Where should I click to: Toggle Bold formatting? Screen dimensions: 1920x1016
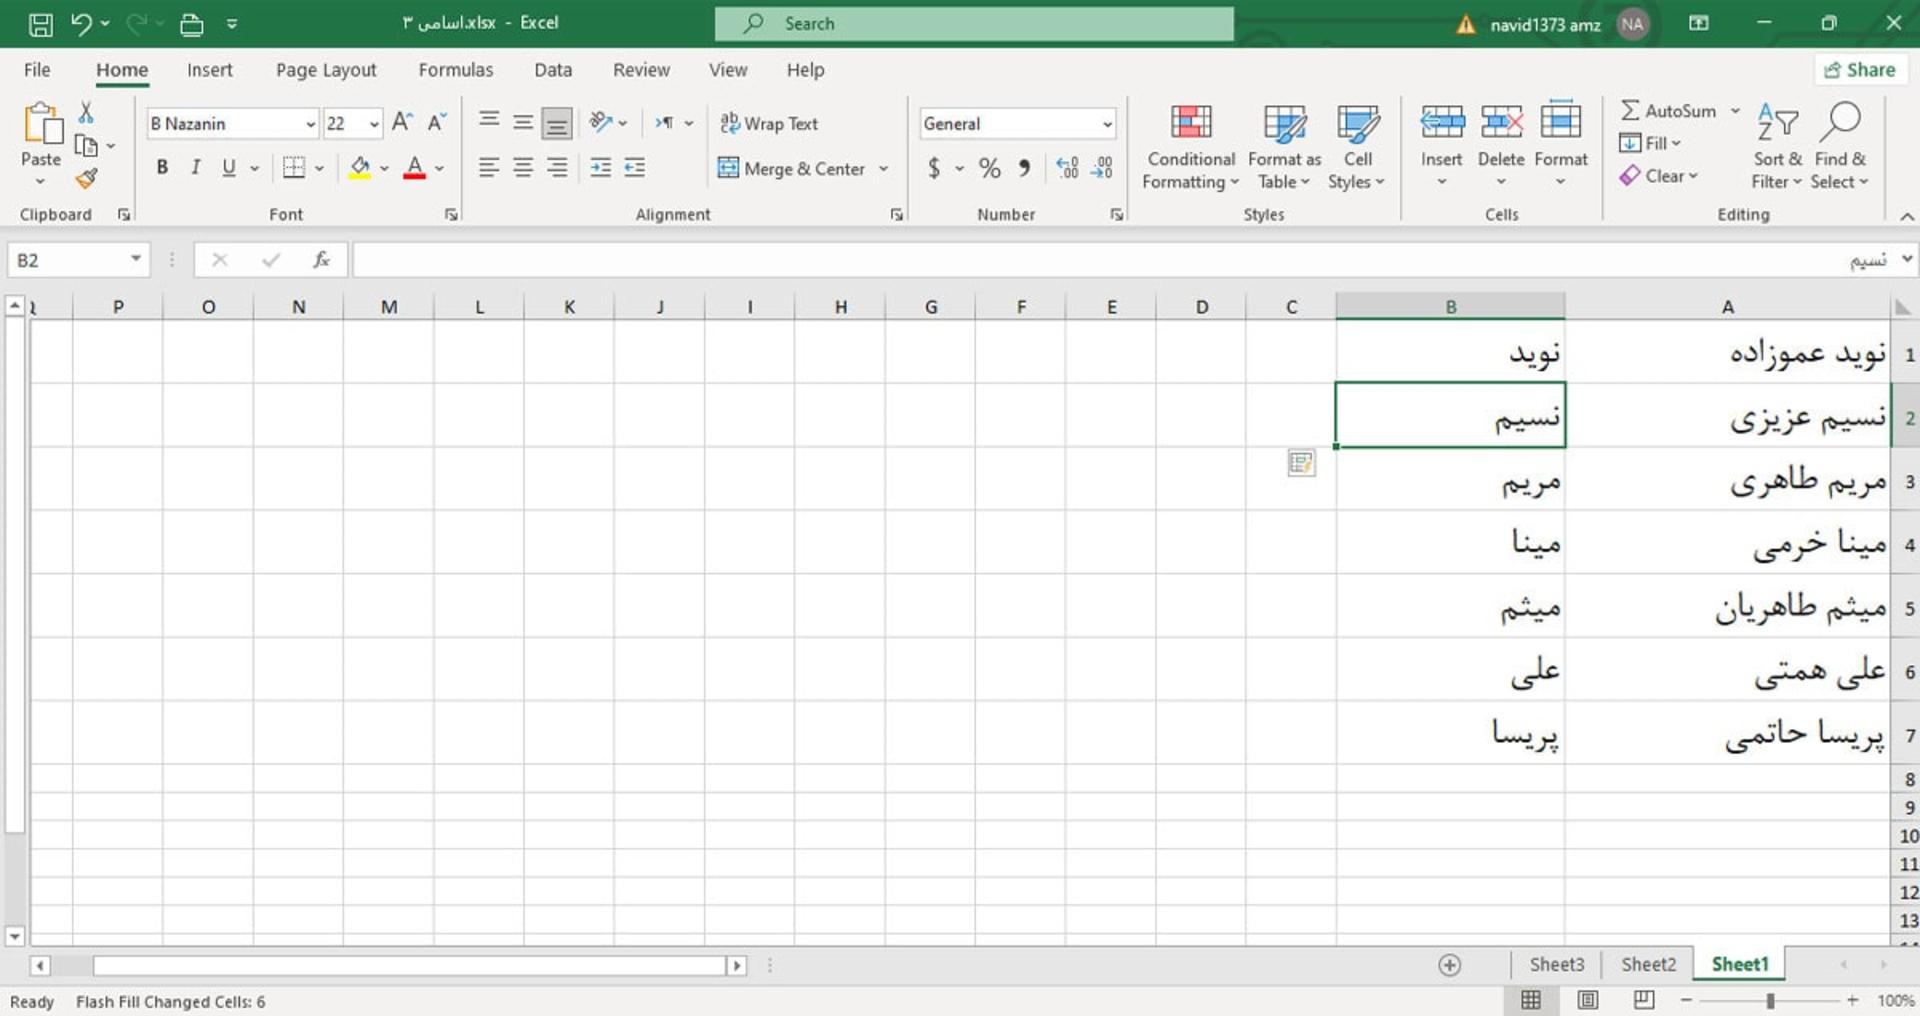(x=162, y=168)
